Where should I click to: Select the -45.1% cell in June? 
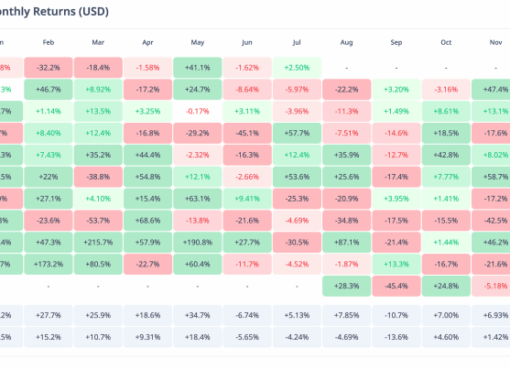[247, 133]
